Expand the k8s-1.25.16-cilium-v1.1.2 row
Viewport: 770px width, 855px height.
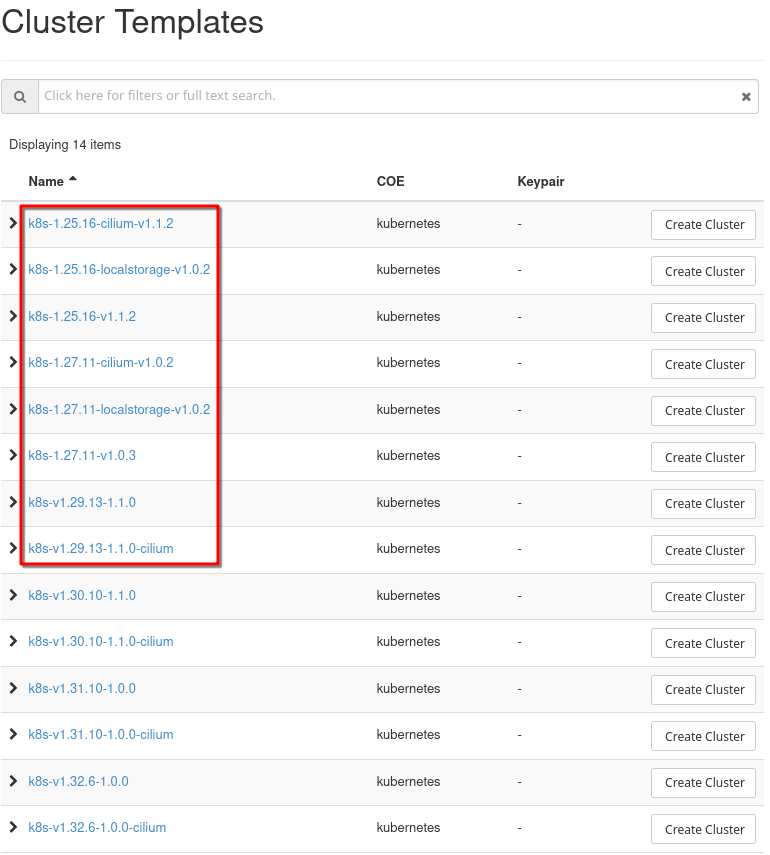(x=13, y=223)
